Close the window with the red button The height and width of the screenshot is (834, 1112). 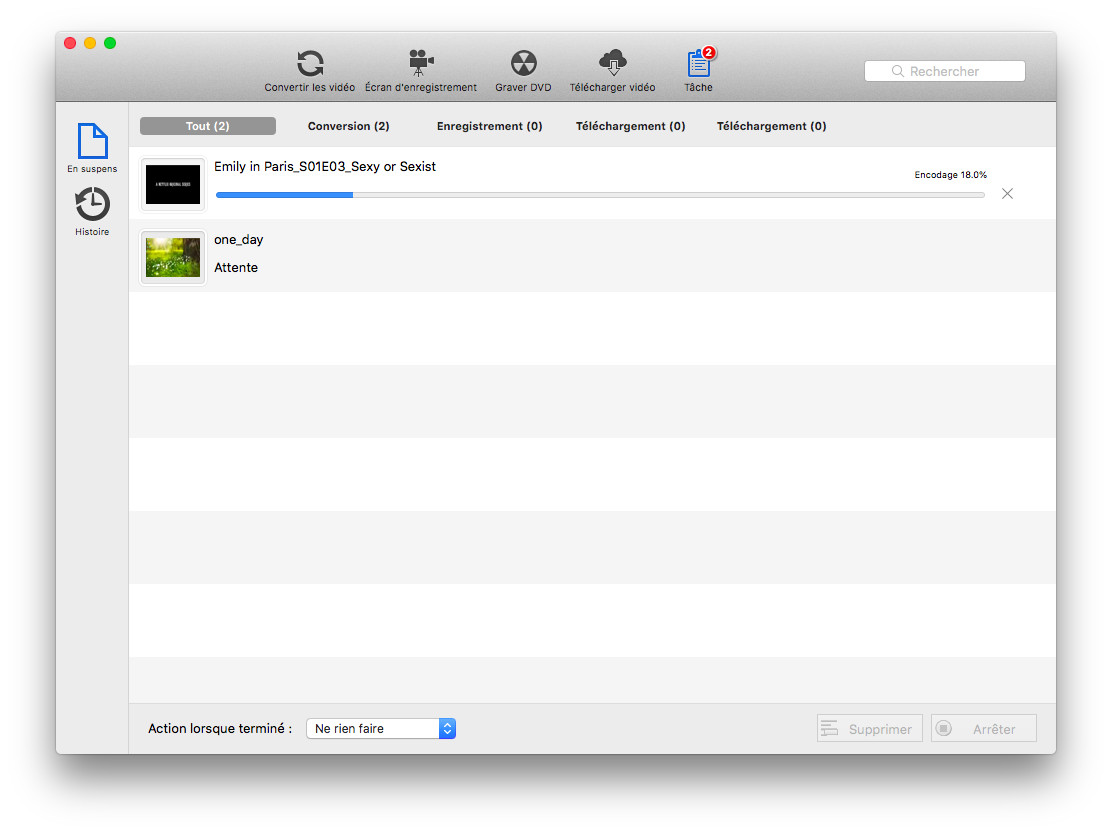[70, 43]
